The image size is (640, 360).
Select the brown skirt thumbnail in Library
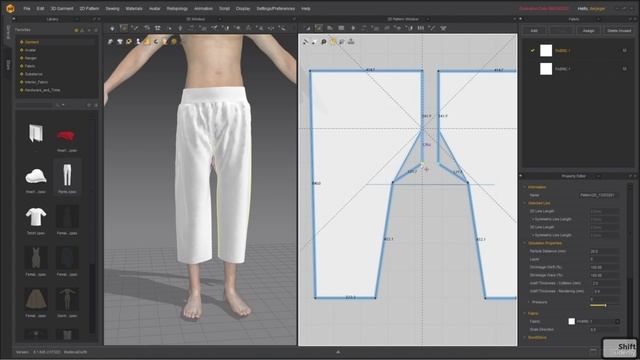pyautogui.click(x=36, y=298)
